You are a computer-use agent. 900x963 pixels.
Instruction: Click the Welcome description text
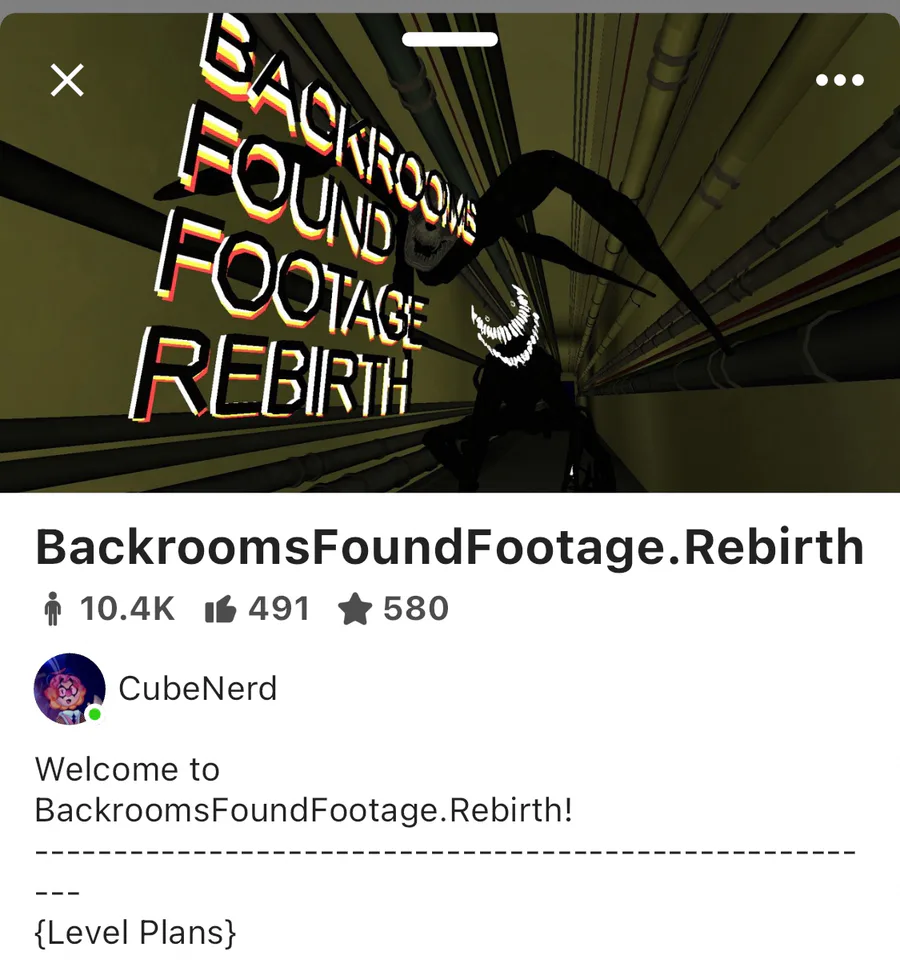[304, 790]
